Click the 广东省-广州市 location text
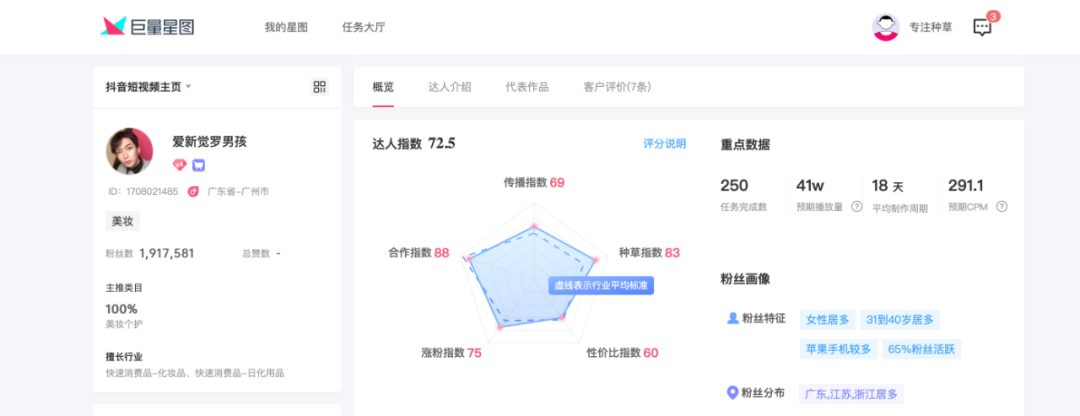The width and height of the screenshot is (1080, 416). (x=238, y=191)
